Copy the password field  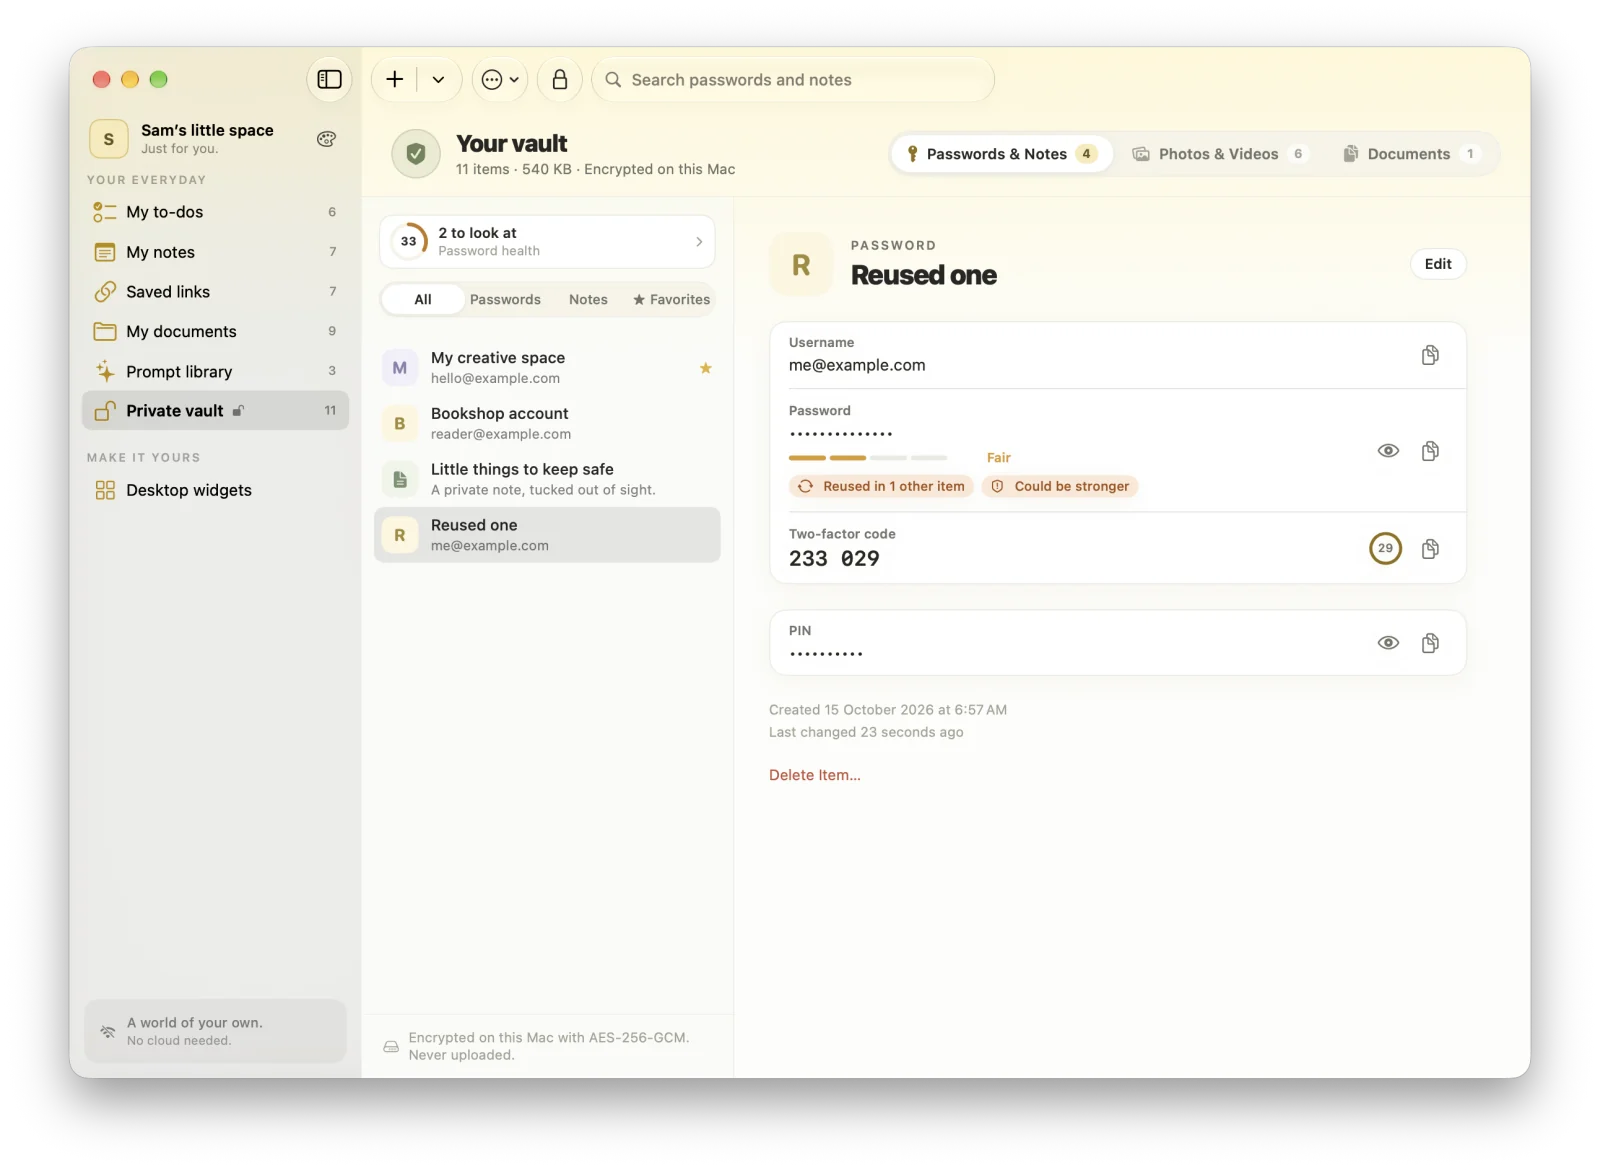(x=1430, y=451)
